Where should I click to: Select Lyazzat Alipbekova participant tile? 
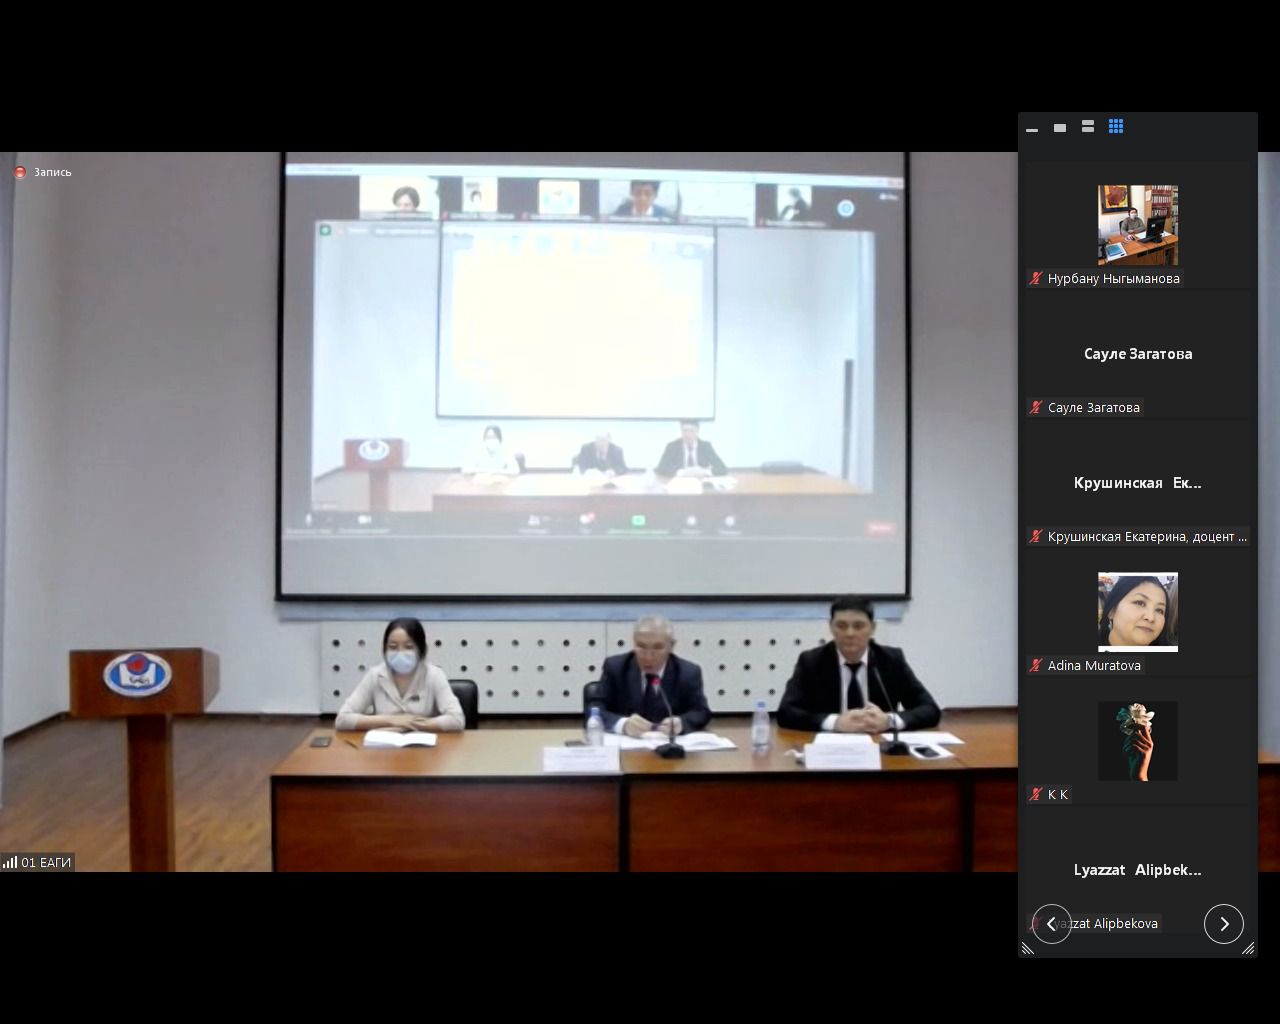1137,870
